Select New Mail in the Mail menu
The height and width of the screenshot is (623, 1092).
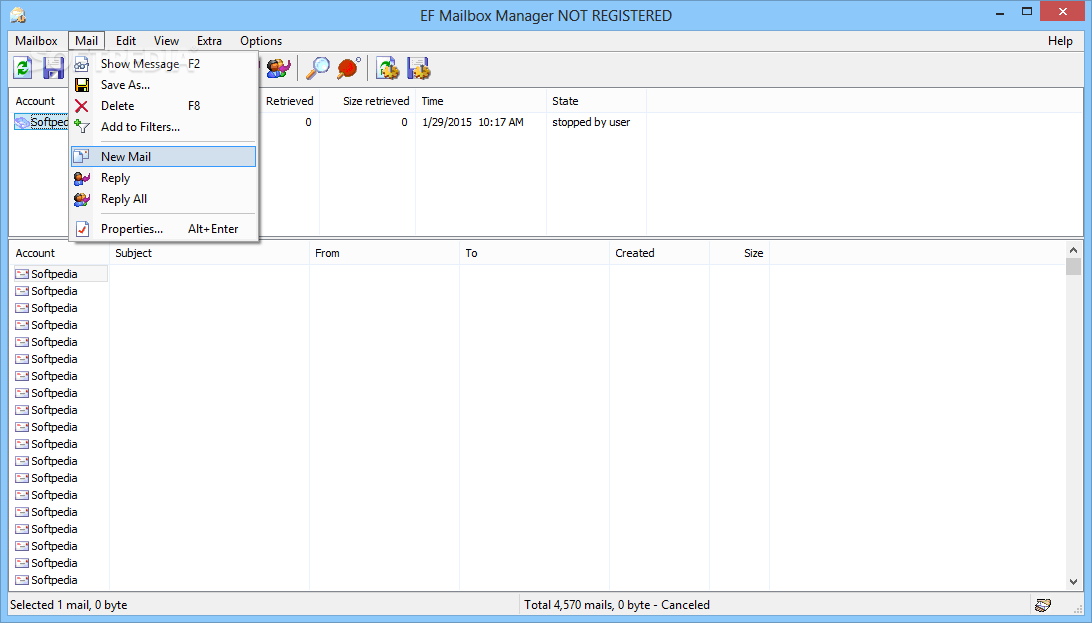164,157
